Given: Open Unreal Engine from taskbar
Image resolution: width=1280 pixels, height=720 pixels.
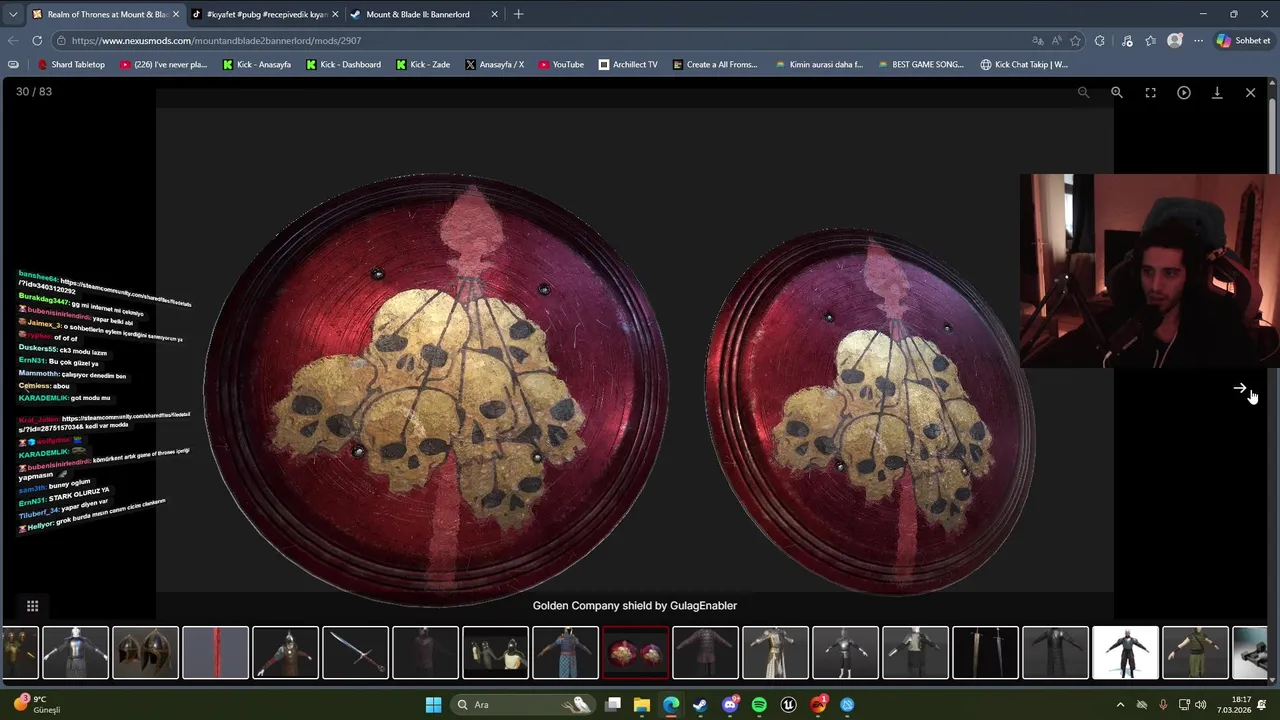Looking at the screenshot, I should tap(789, 705).
